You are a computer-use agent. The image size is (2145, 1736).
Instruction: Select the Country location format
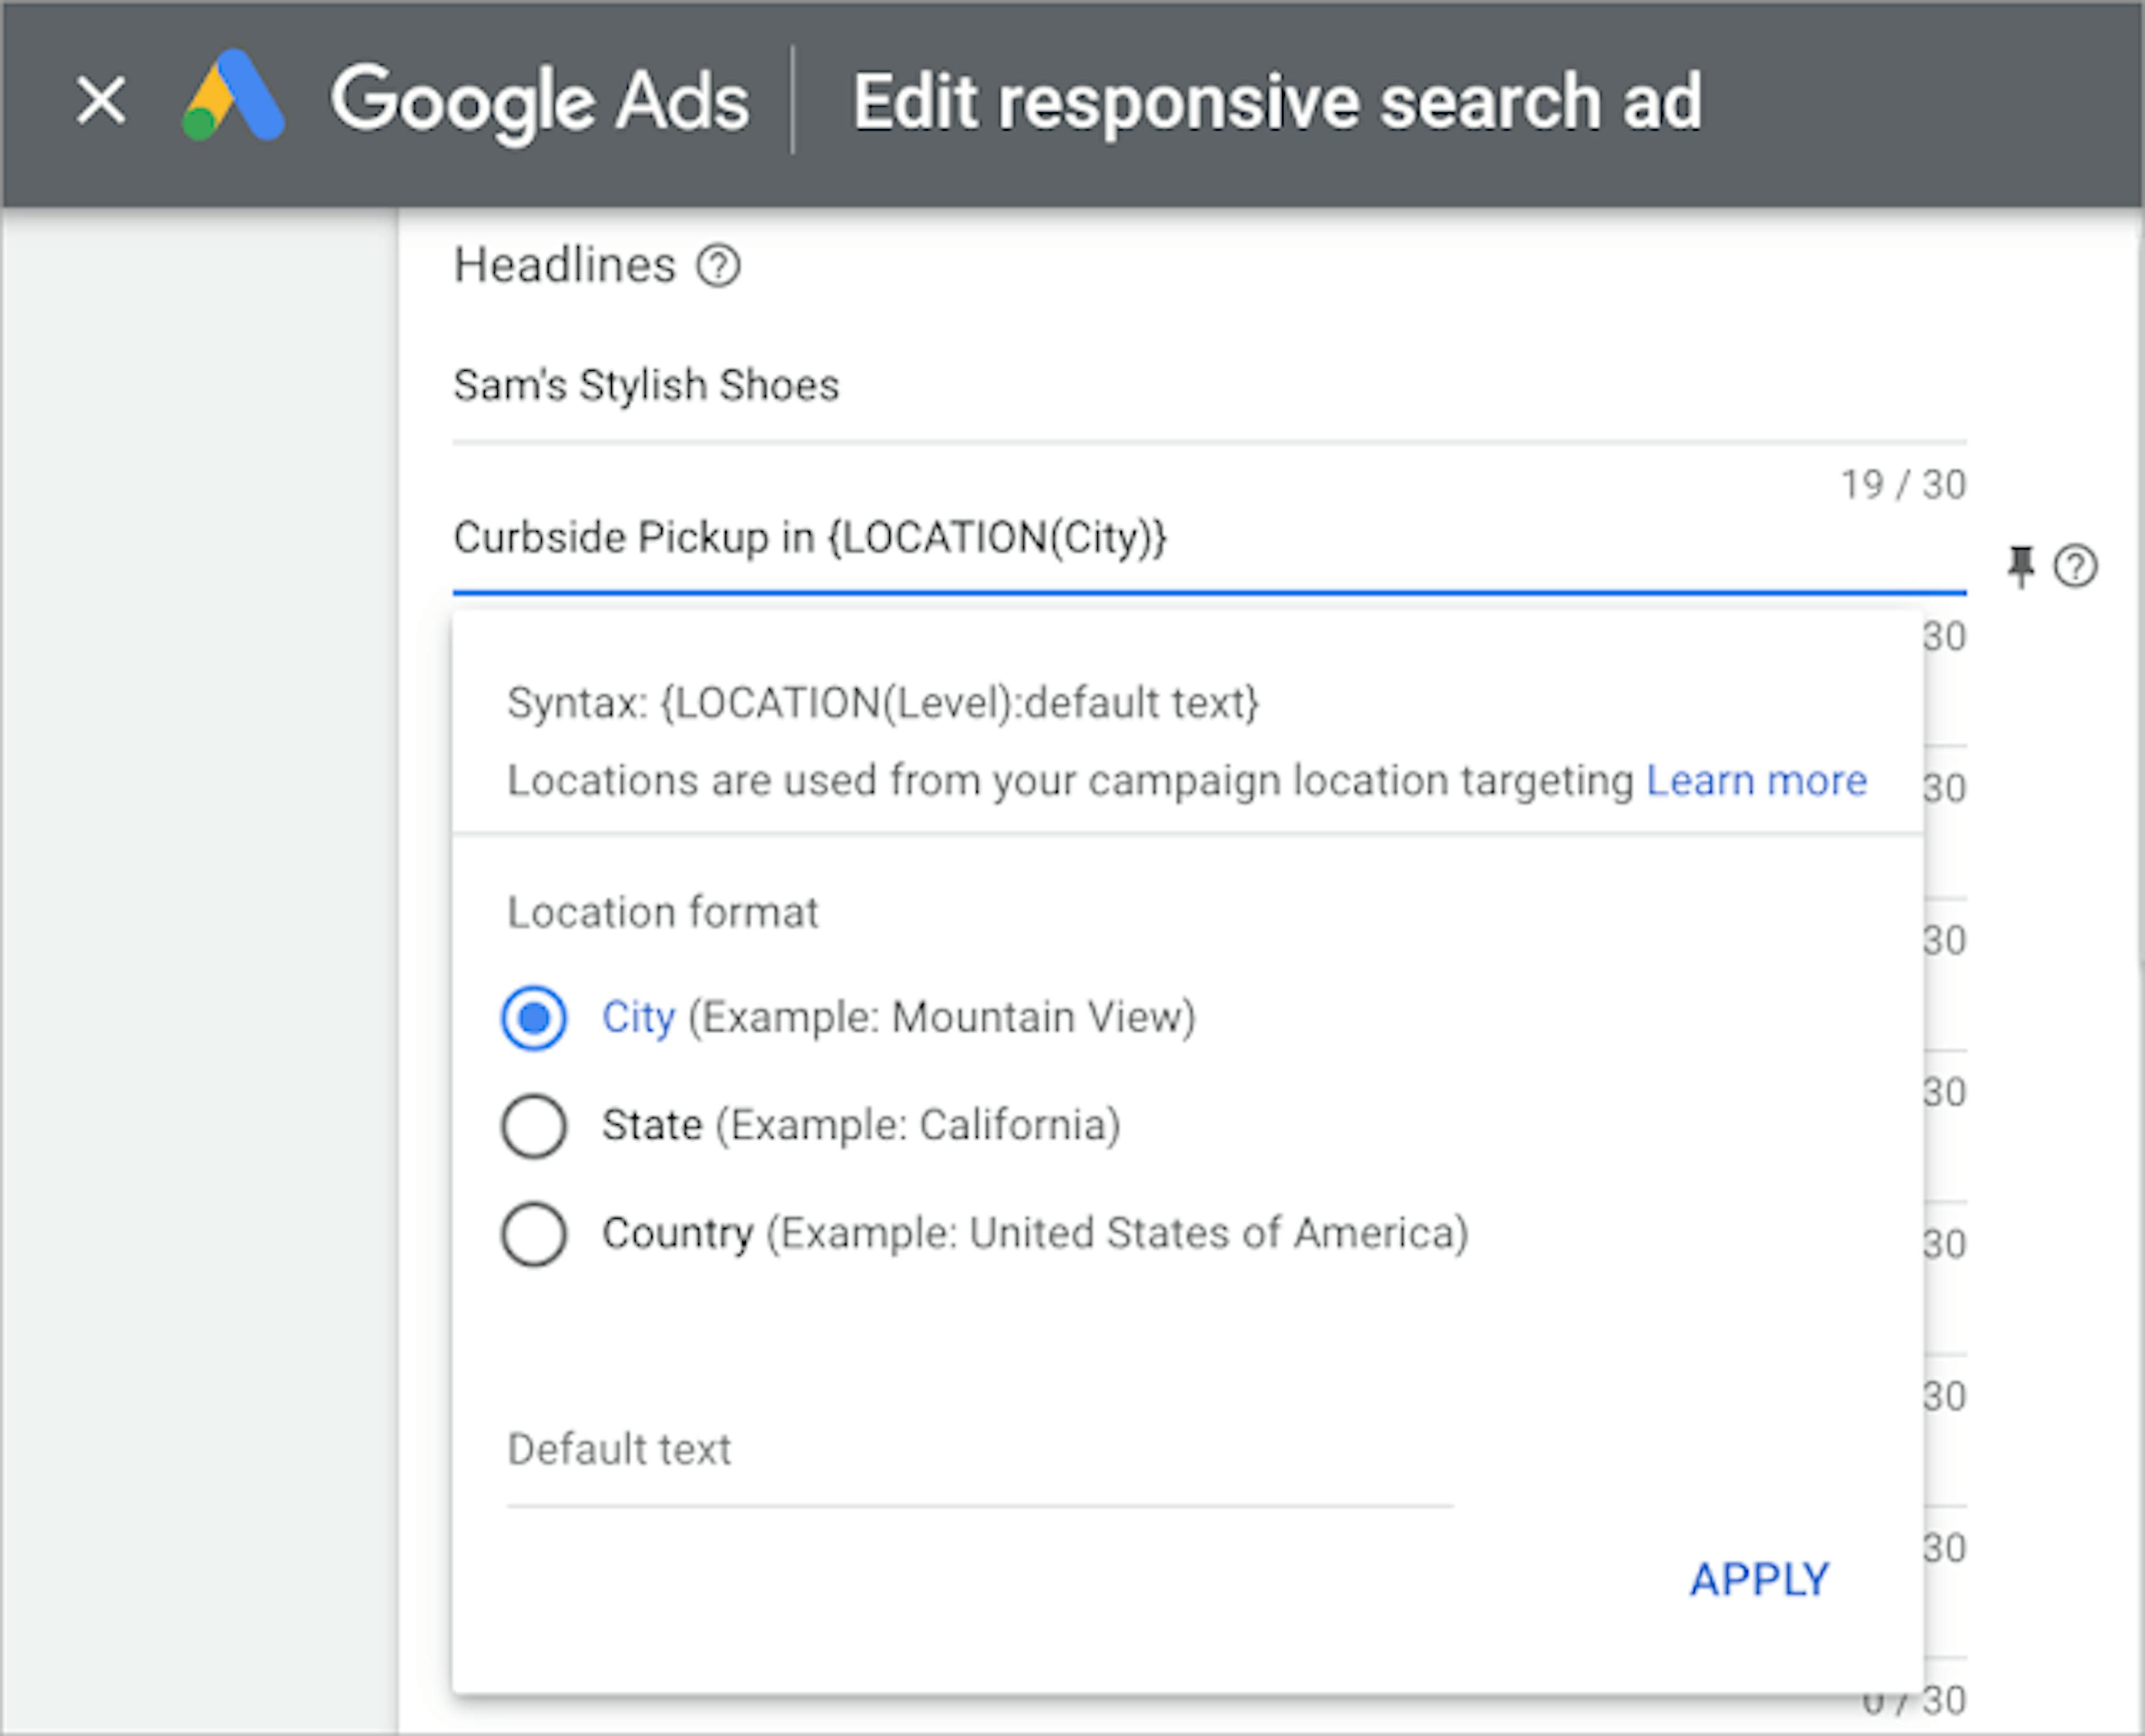pyautogui.click(x=536, y=1233)
